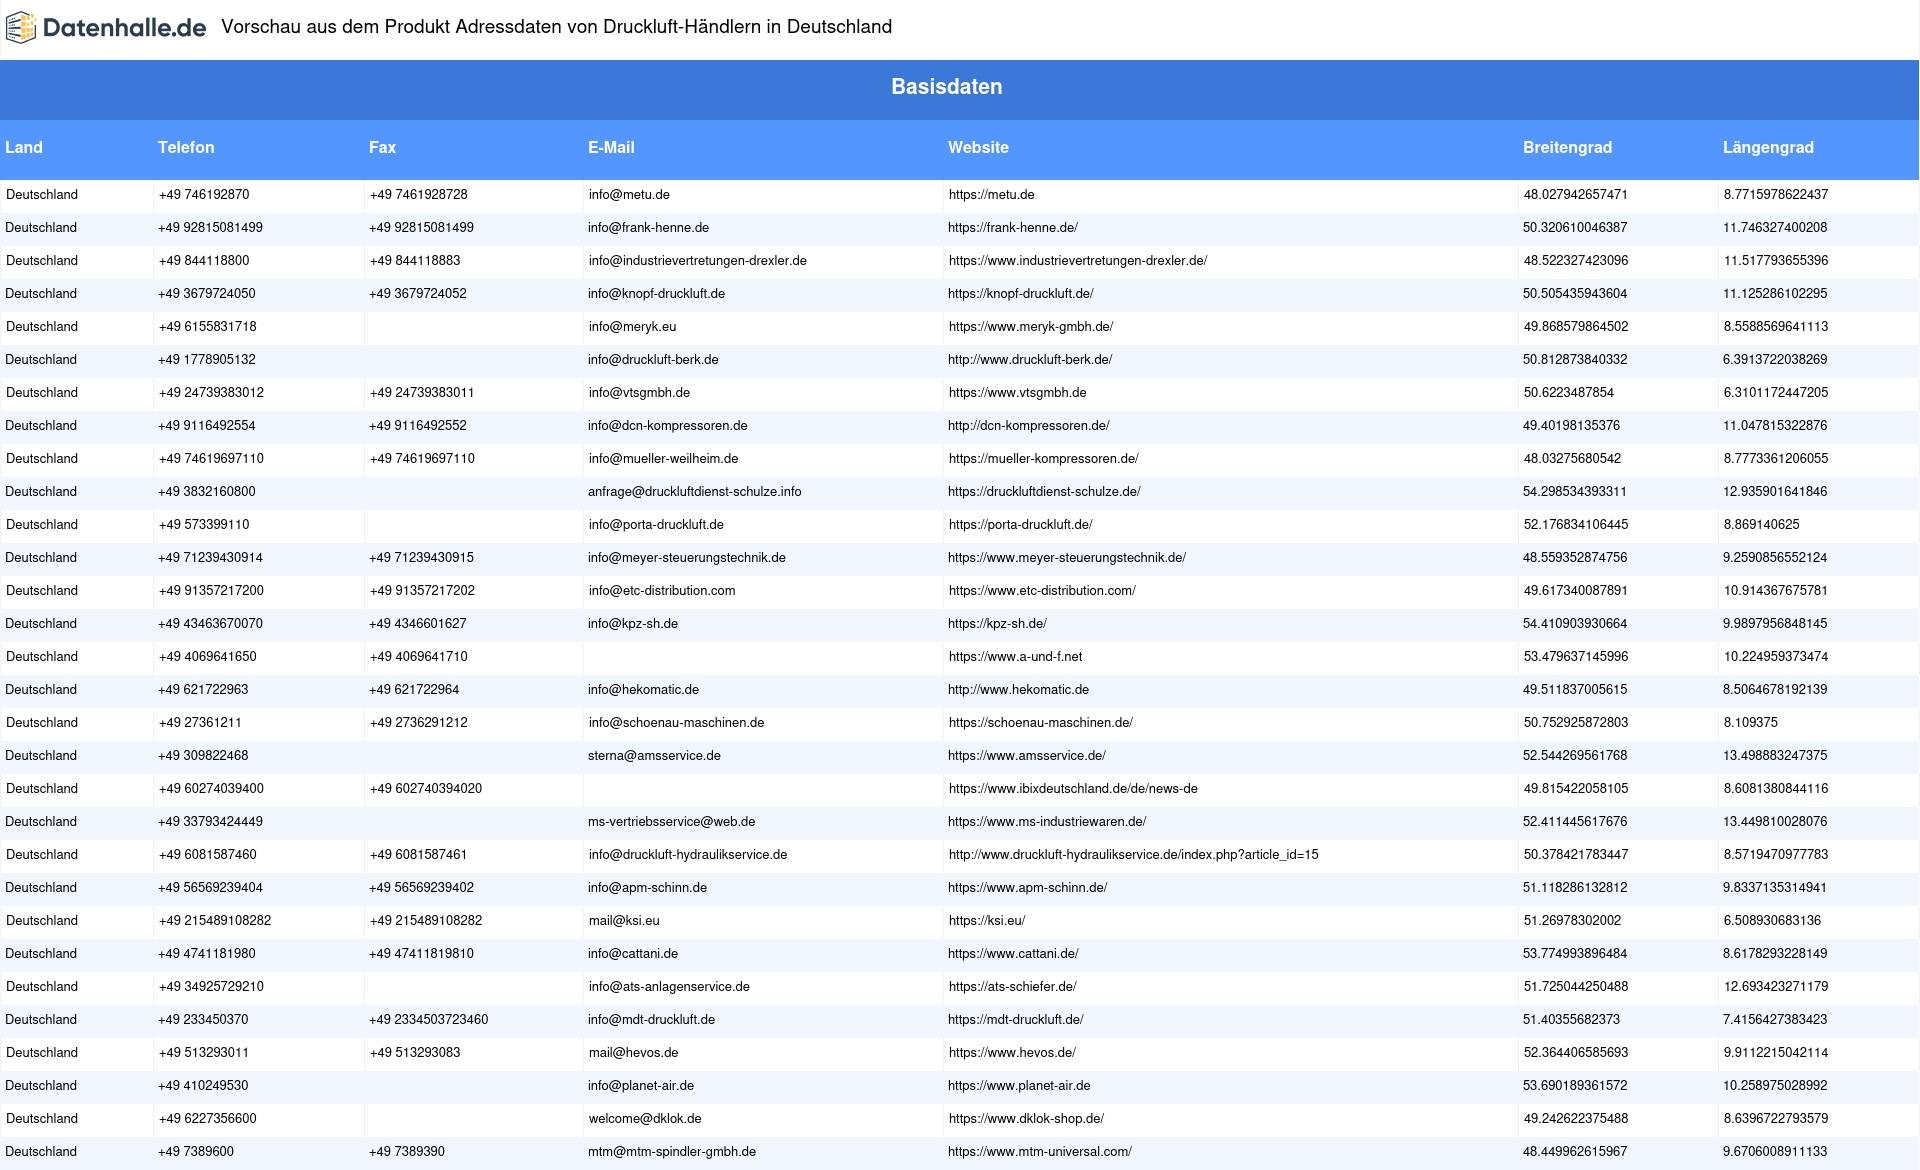Open website https://schoenau-maschinen.de/
Screen dimensions: 1920x1170
[1040, 723]
